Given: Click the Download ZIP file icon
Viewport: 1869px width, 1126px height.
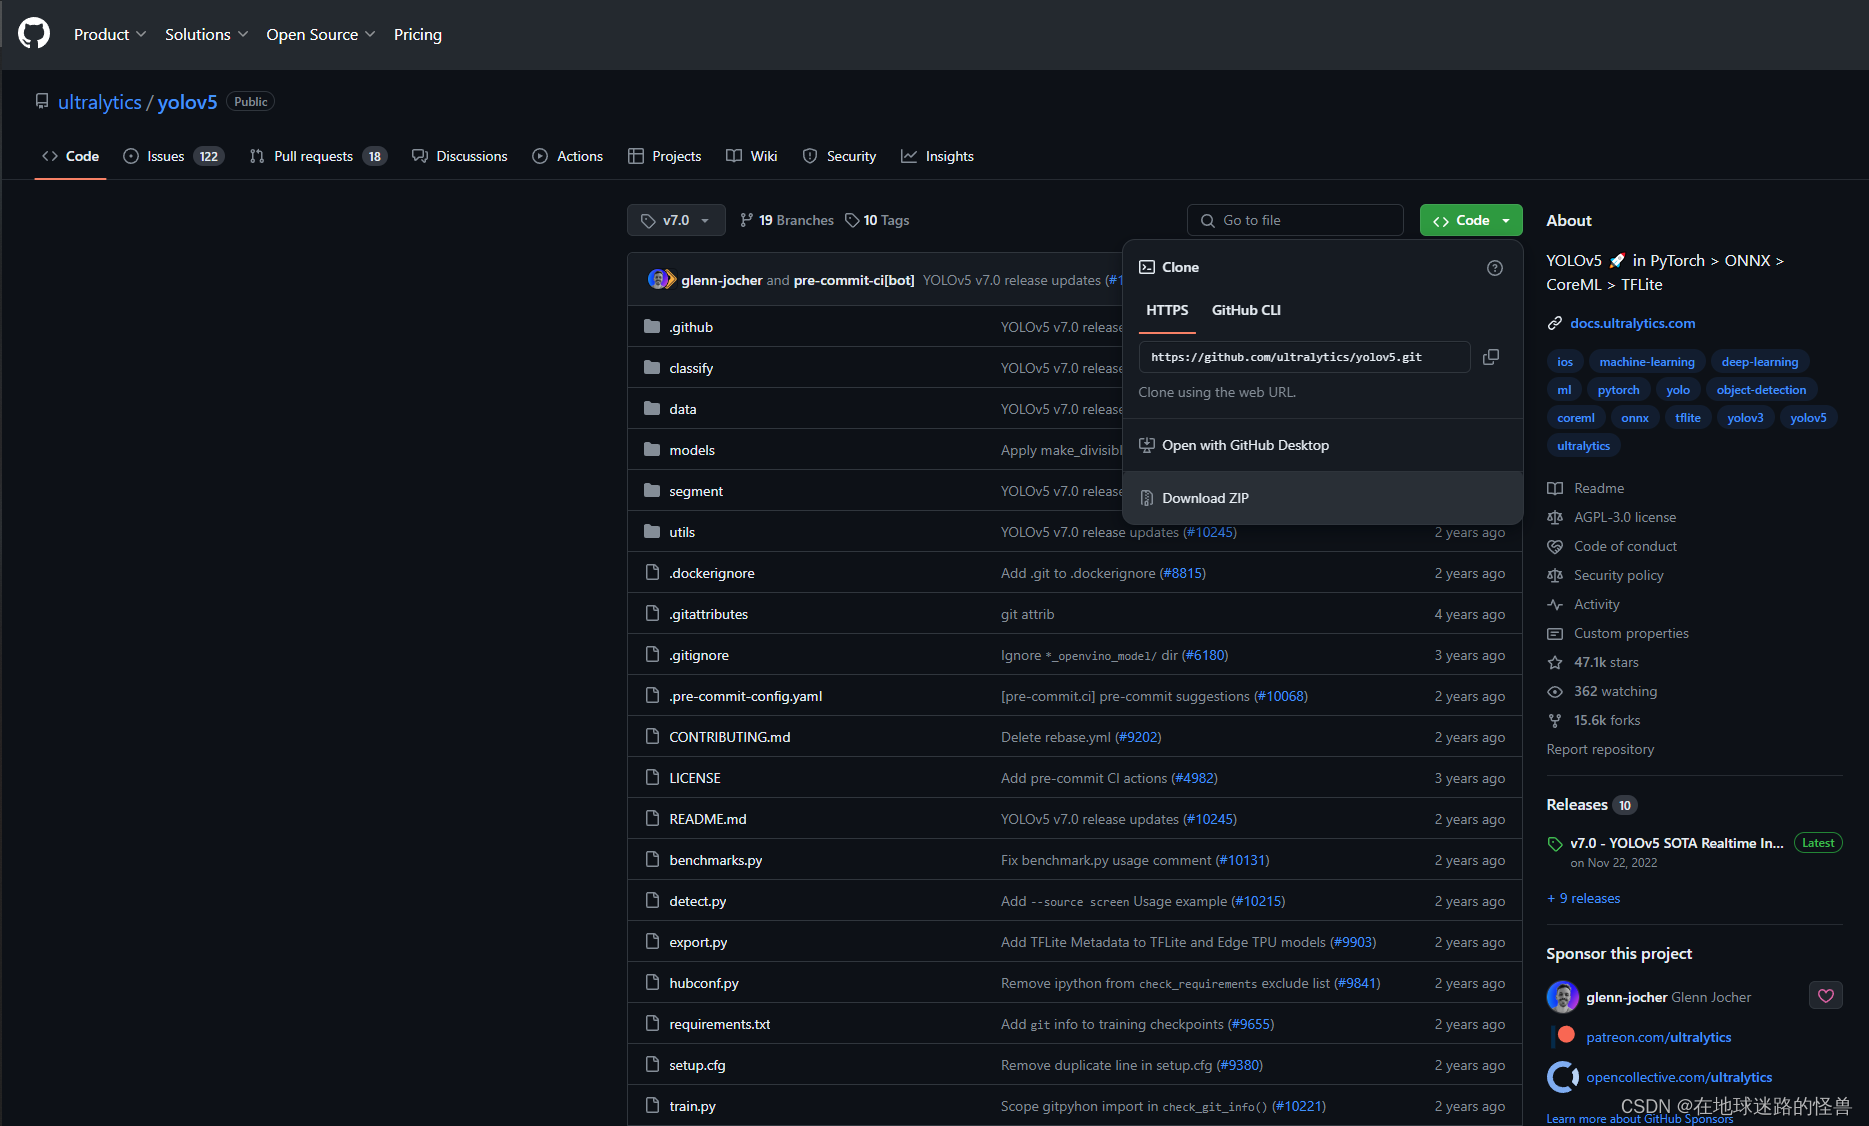Looking at the screenshot, I should pyautogui.click(x=1147, y=498).
